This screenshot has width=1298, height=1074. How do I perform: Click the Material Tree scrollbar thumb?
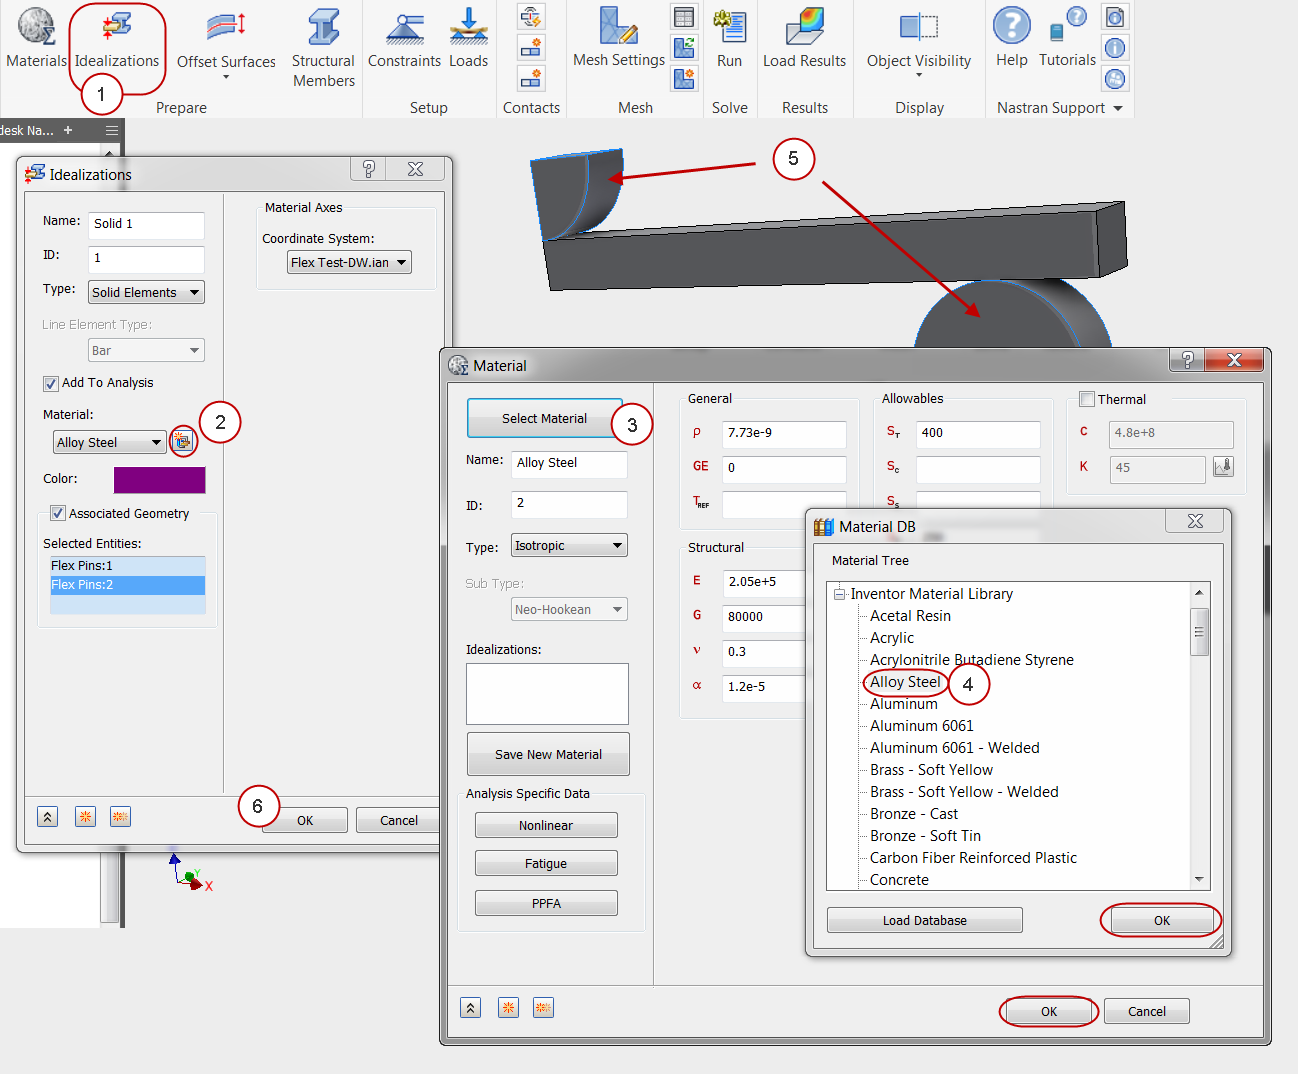pyautogui.click(x=1199, y=631)
